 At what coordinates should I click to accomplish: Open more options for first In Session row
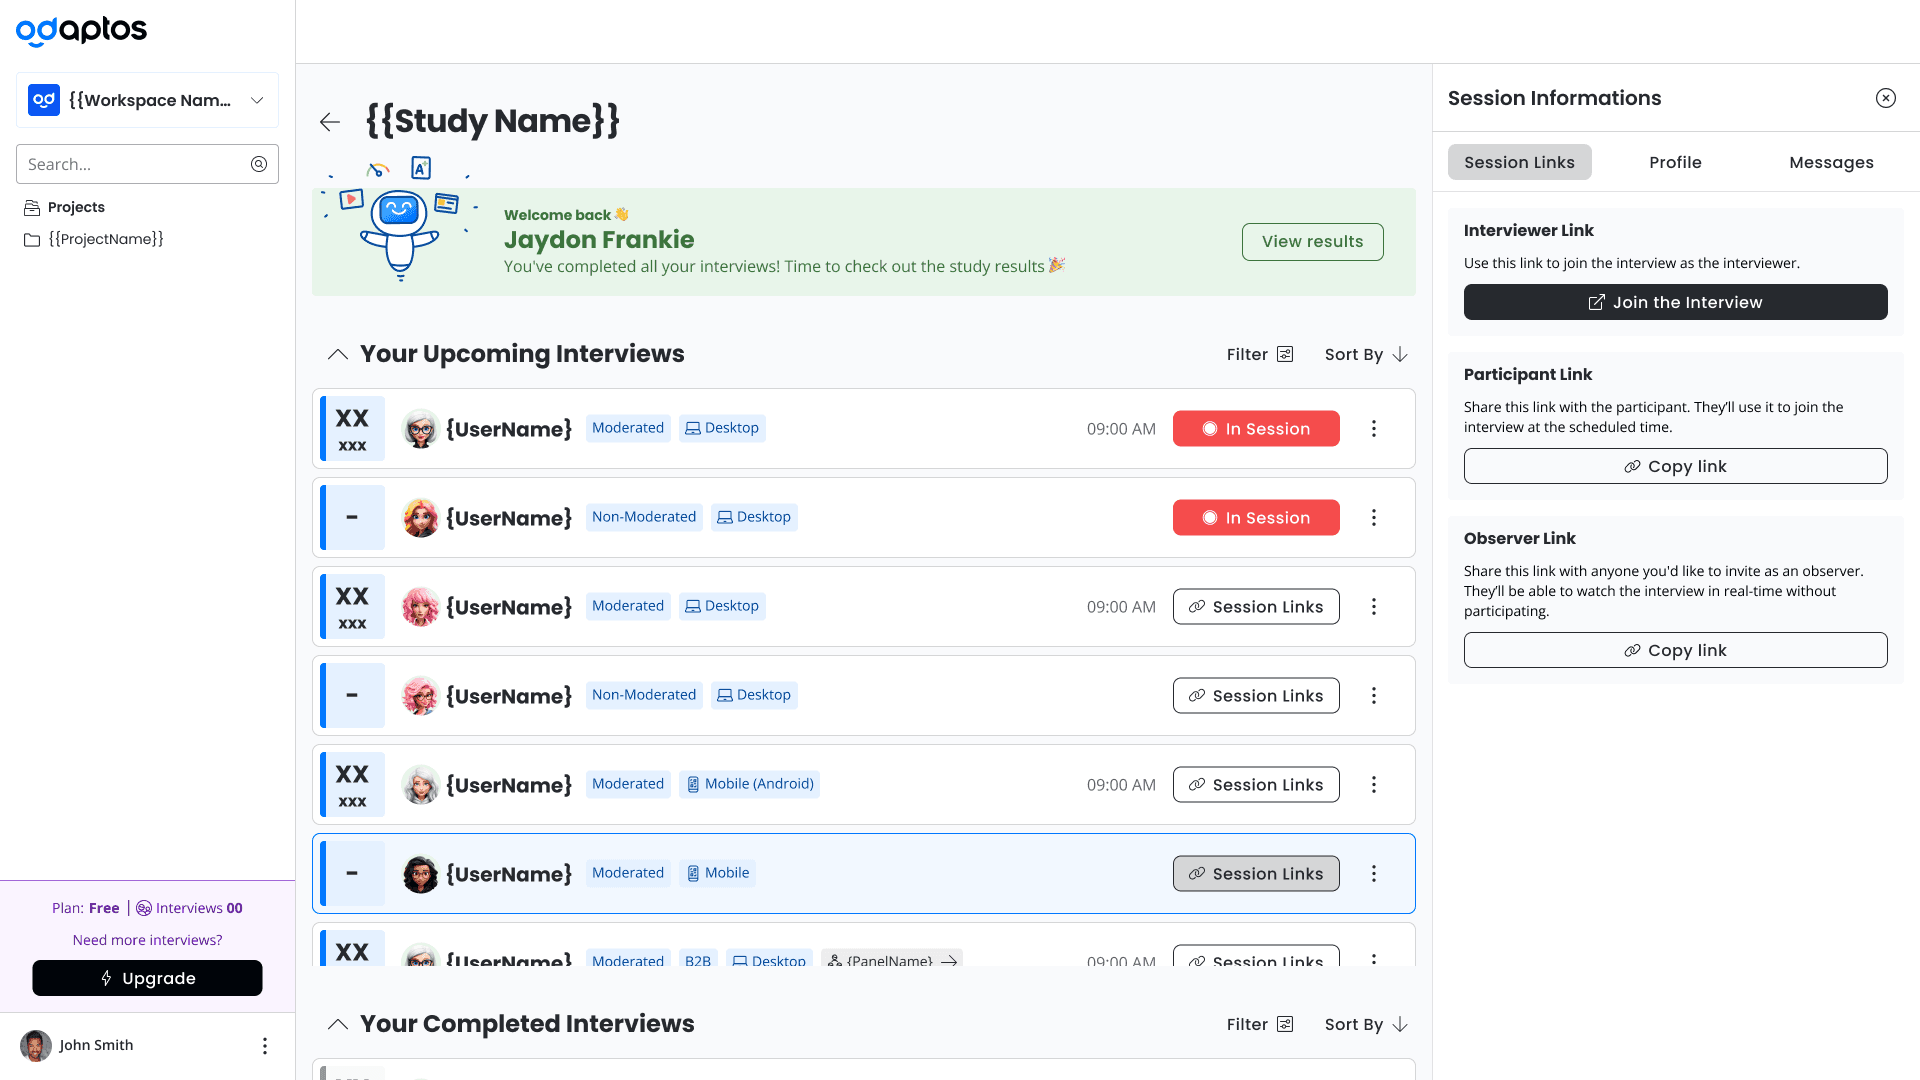tap(1374, 429)
